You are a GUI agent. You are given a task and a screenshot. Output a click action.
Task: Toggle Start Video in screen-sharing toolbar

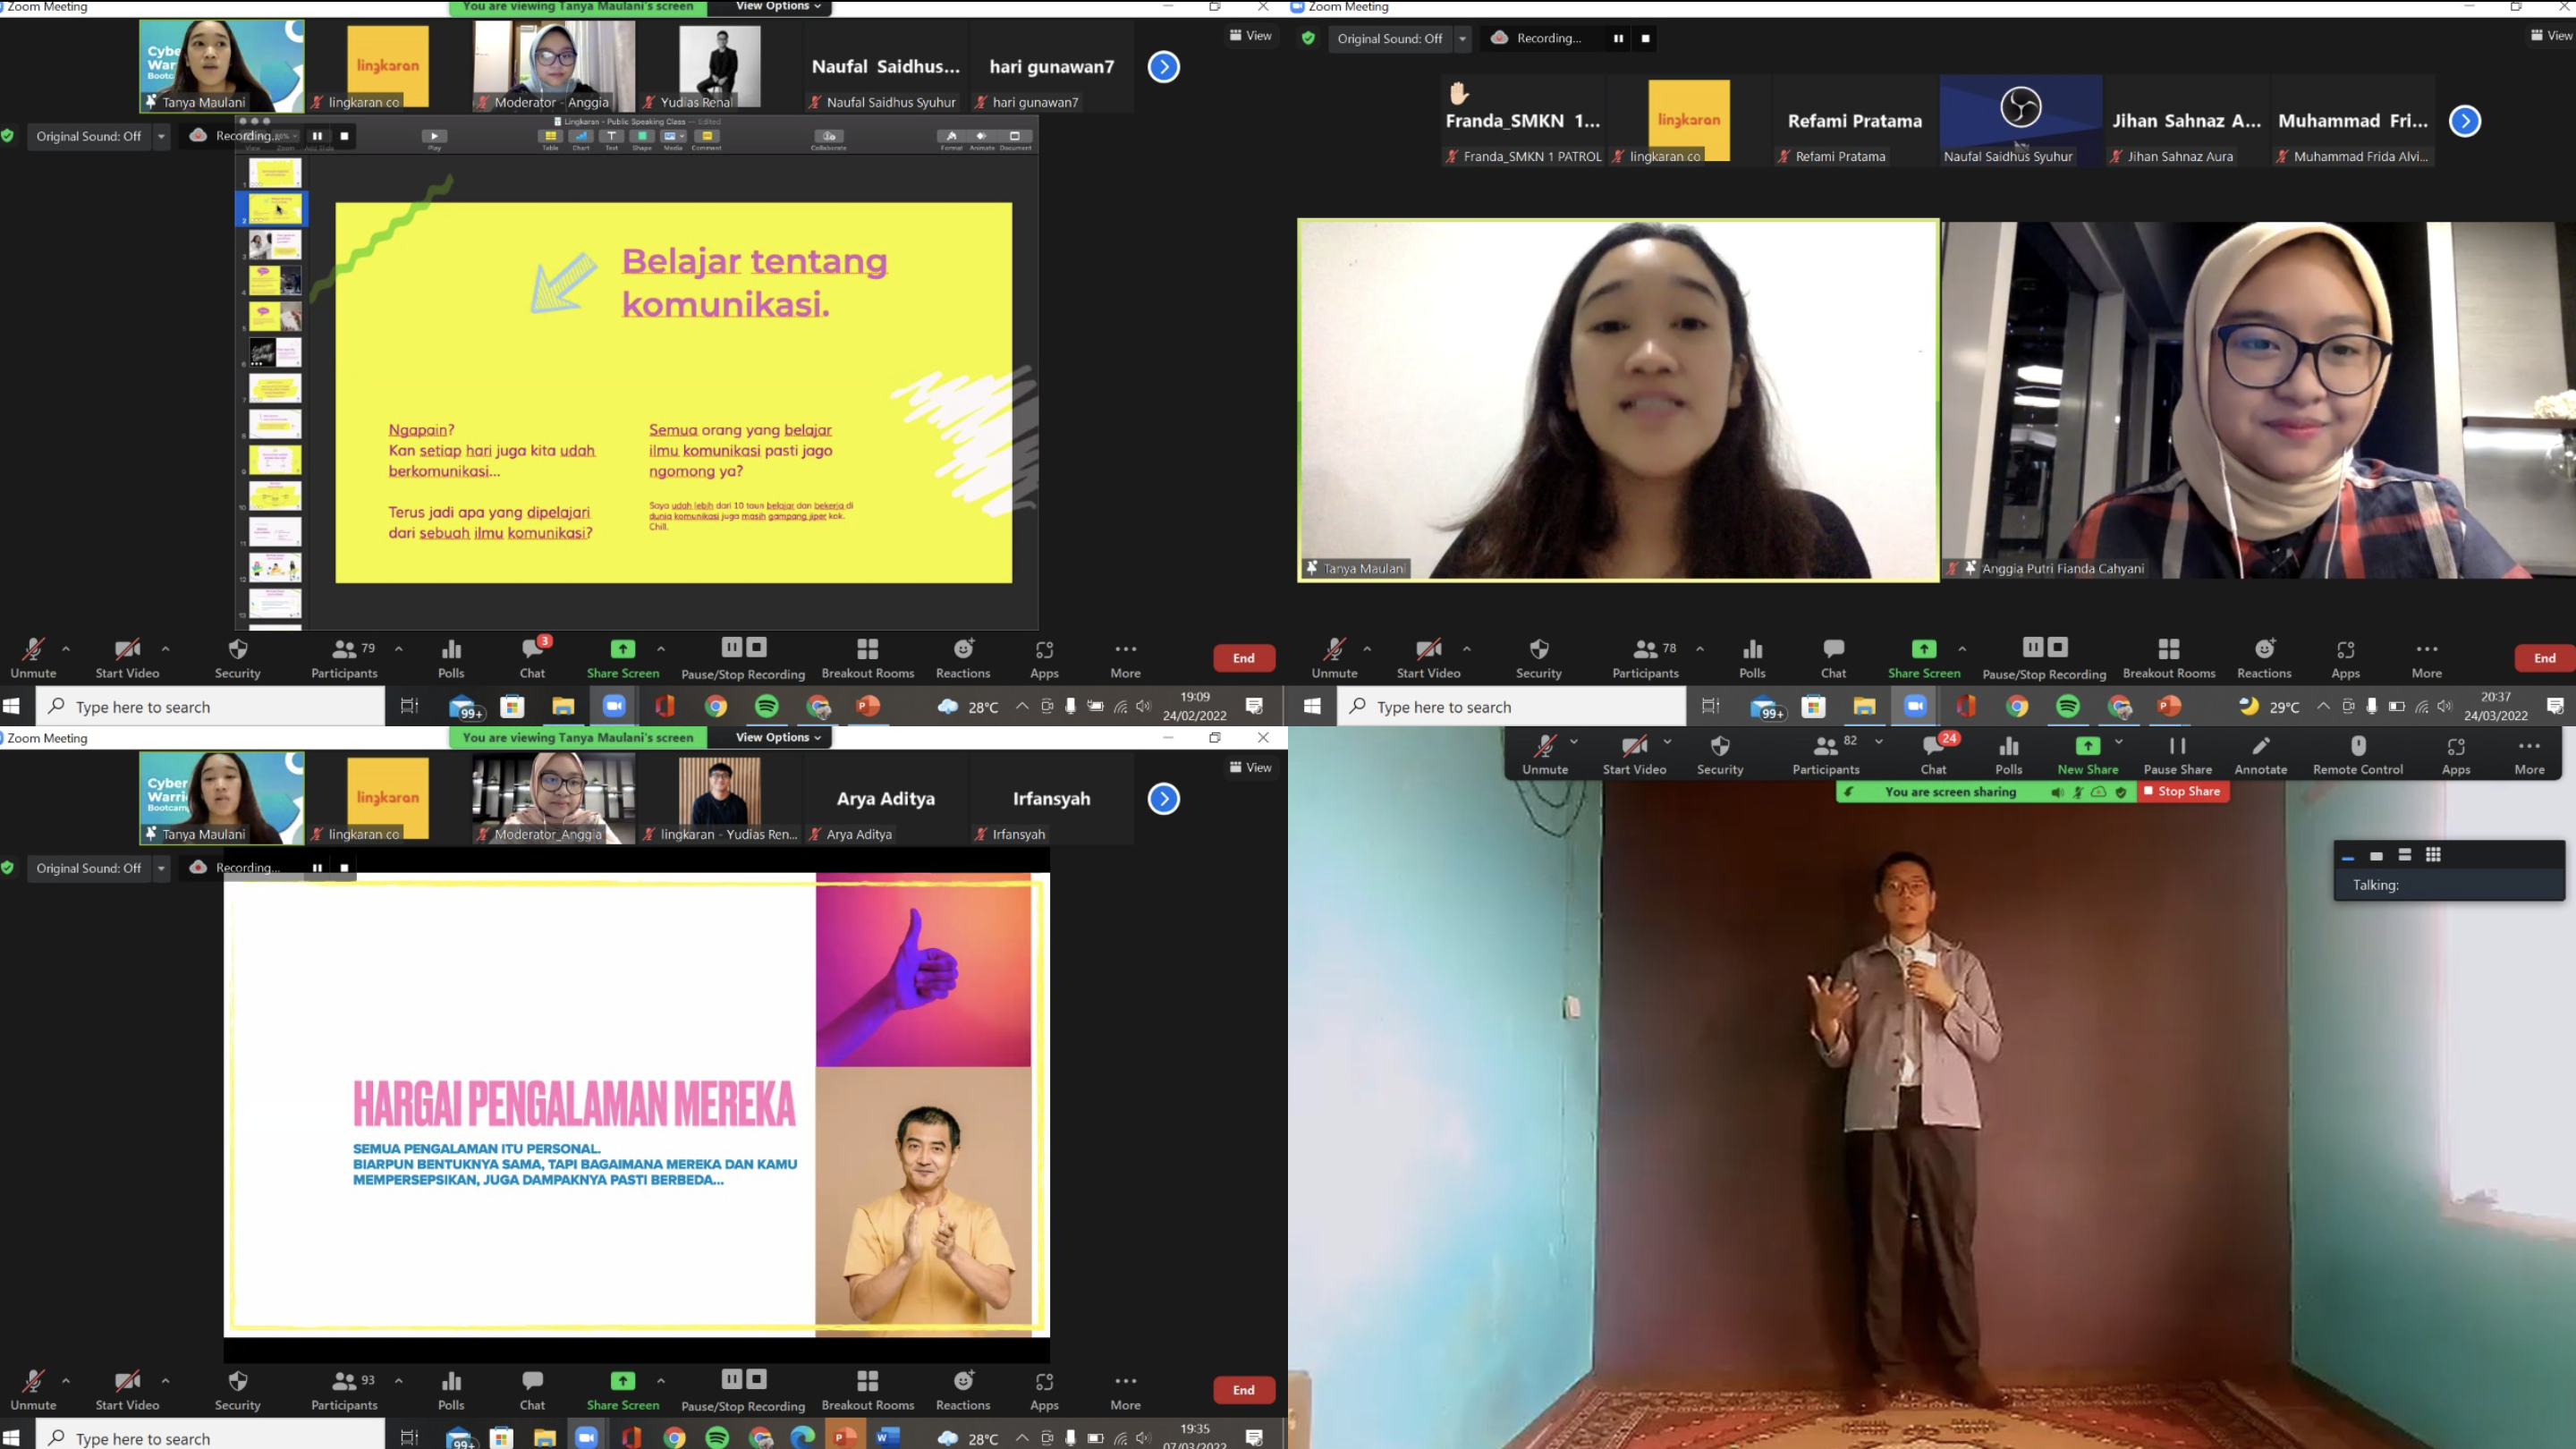pos(1634,755)
